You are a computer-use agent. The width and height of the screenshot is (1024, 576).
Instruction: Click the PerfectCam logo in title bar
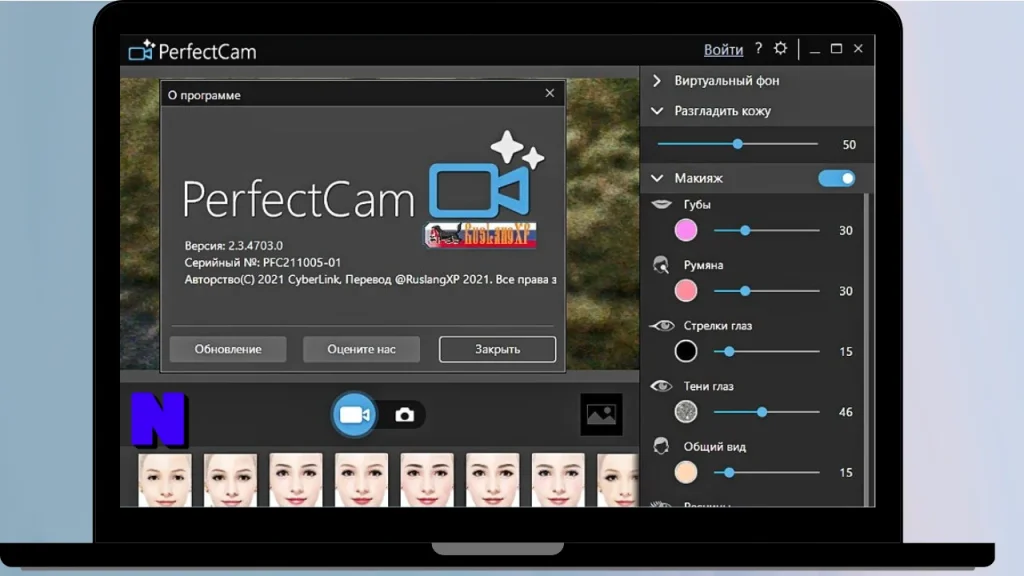pyautogui.click(x=193, y=51)
